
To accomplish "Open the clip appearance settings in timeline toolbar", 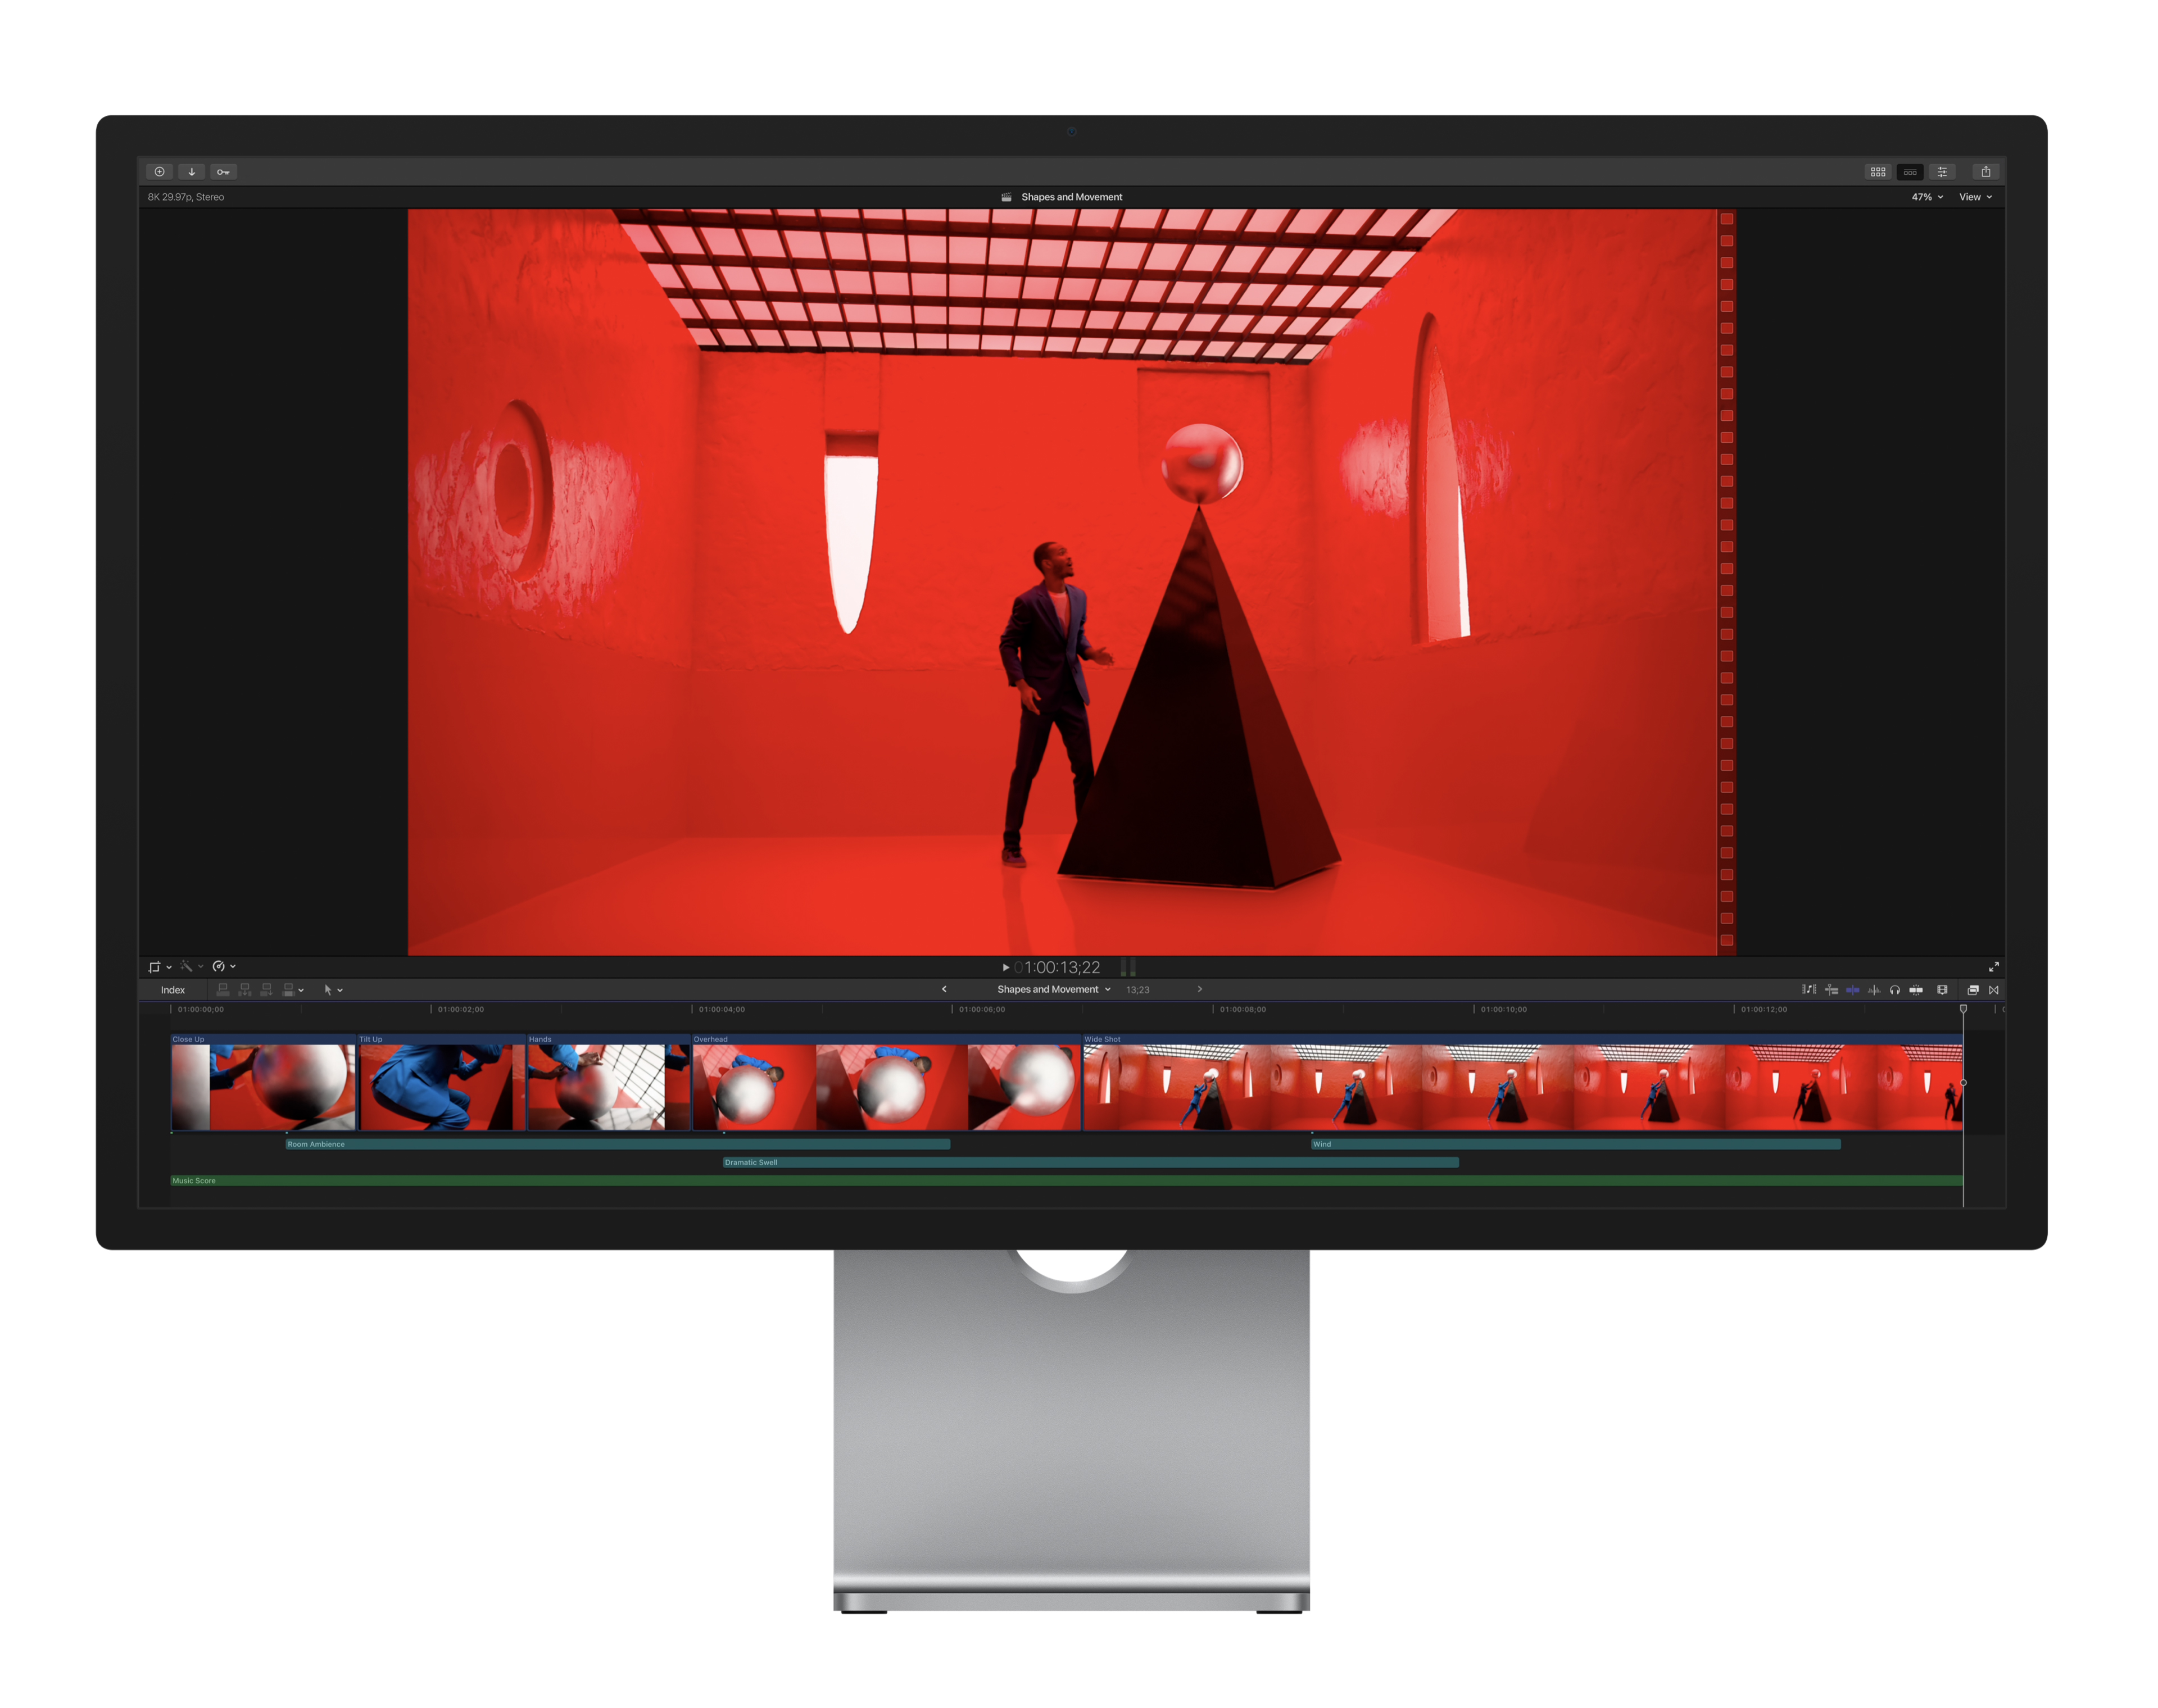I will click(1942, 990).
